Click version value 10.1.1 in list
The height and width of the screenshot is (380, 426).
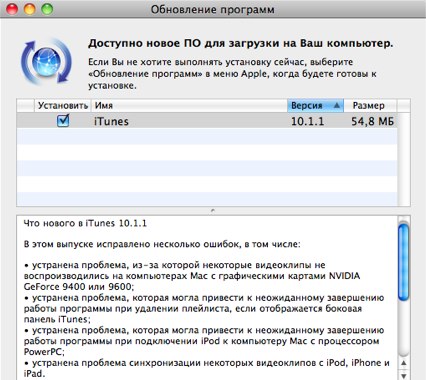[307, 121]
